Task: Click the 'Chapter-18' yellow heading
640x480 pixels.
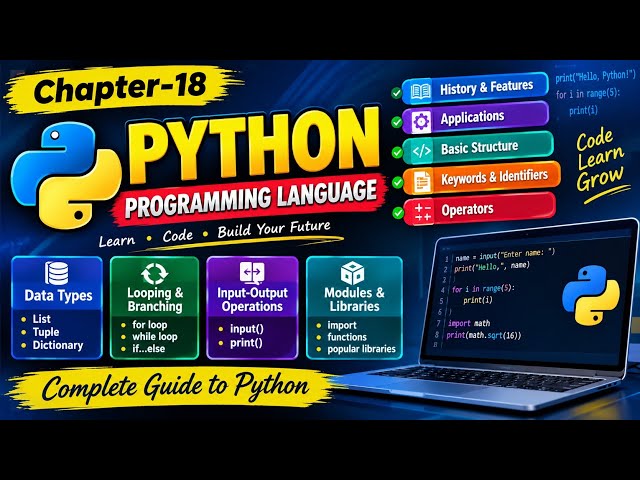Action: coord(120,89)
